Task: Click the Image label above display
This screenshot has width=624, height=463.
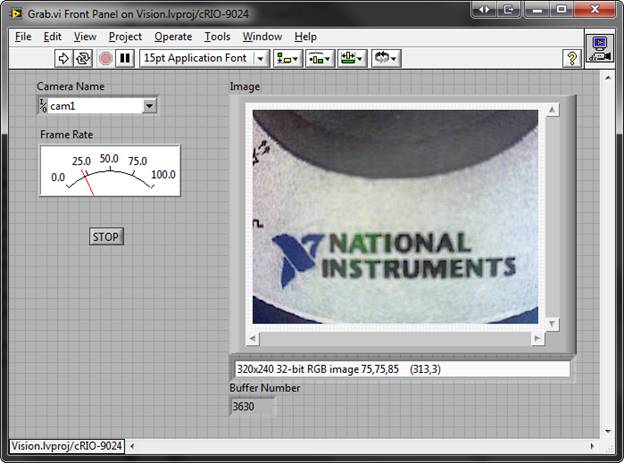Action: 245,86
